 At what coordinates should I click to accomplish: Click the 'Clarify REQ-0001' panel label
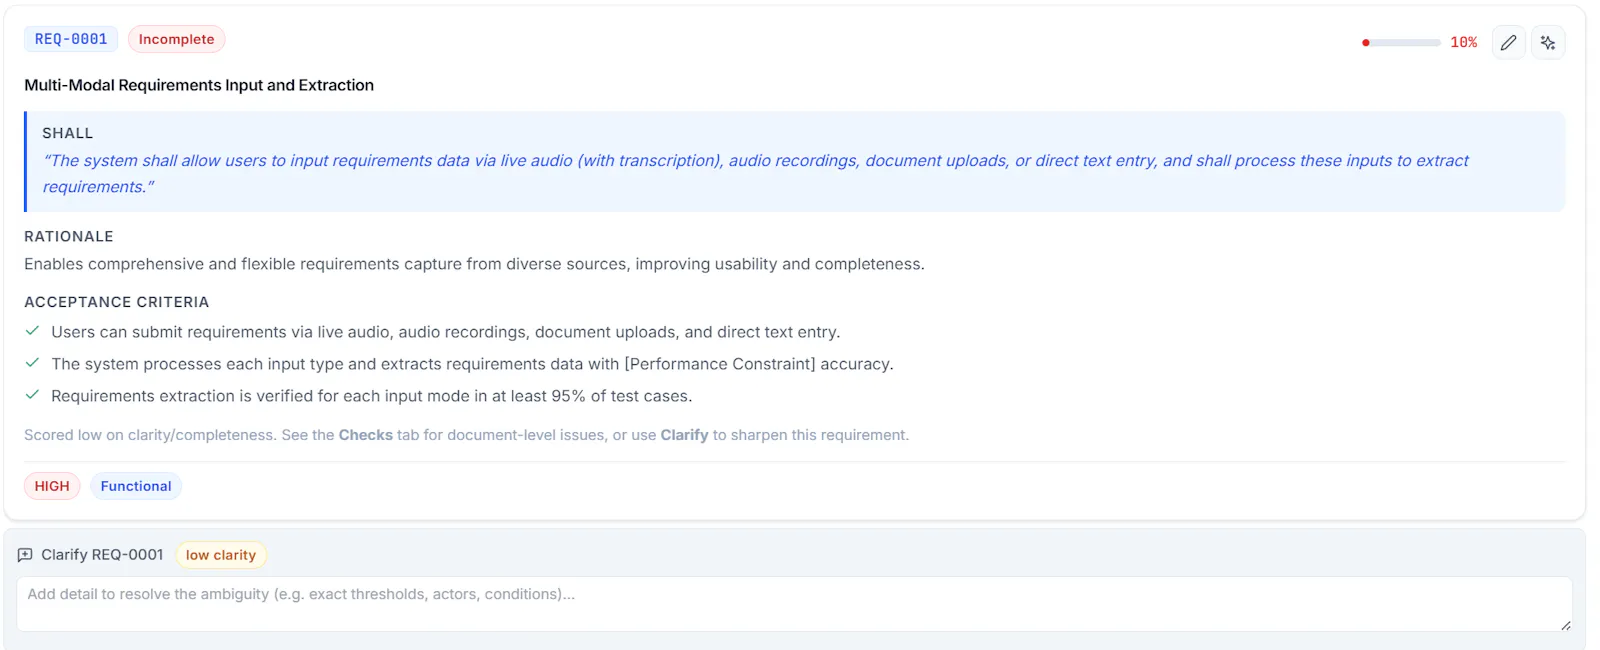[x=102, y=555]
